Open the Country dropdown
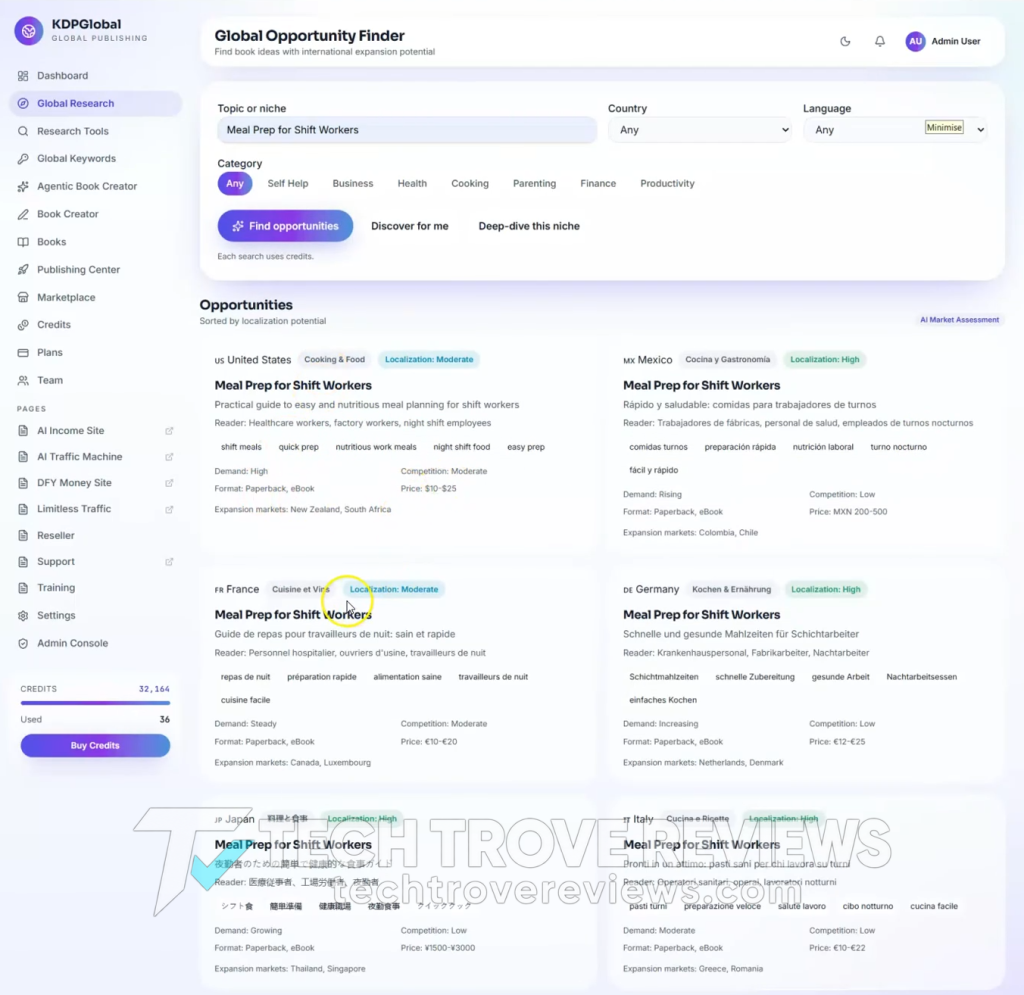Screen dimensions: 1024x995 pyautogui.click(x=700, y=130)
